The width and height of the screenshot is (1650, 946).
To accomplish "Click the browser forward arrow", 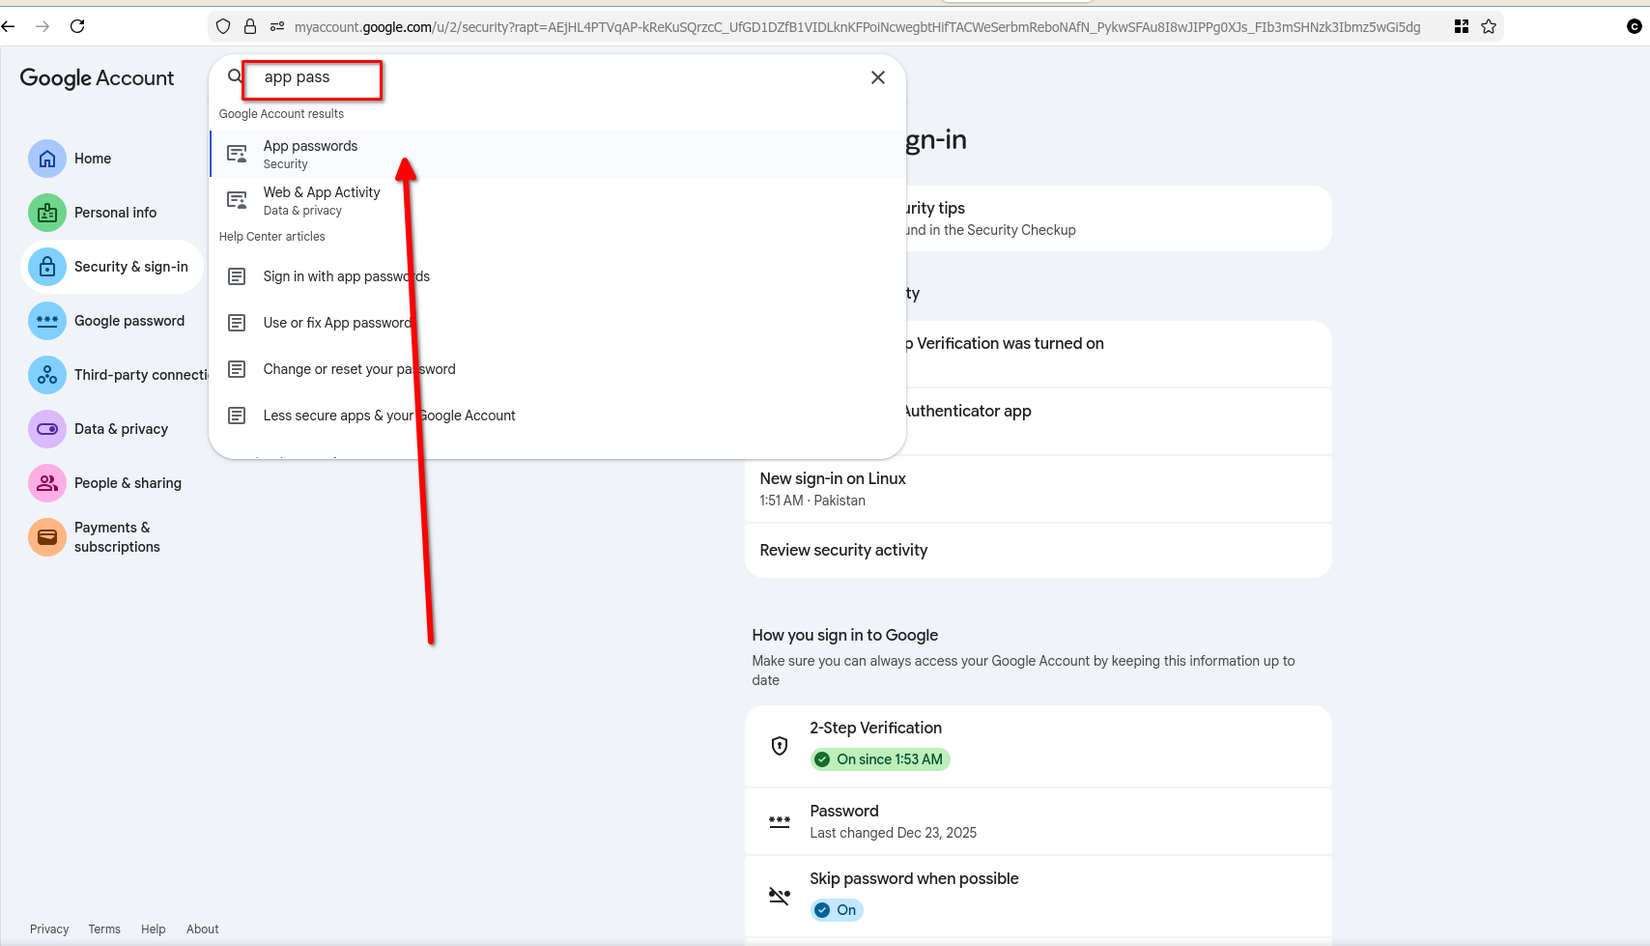I will [42, 27].
